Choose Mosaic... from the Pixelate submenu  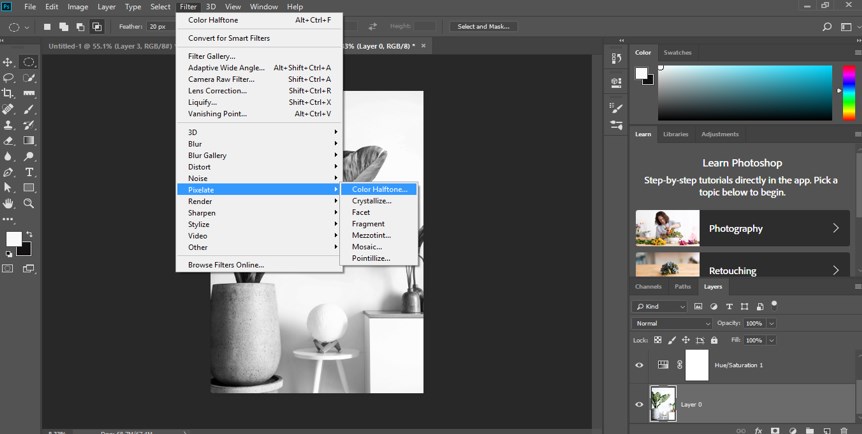click(x=366, y=246)
